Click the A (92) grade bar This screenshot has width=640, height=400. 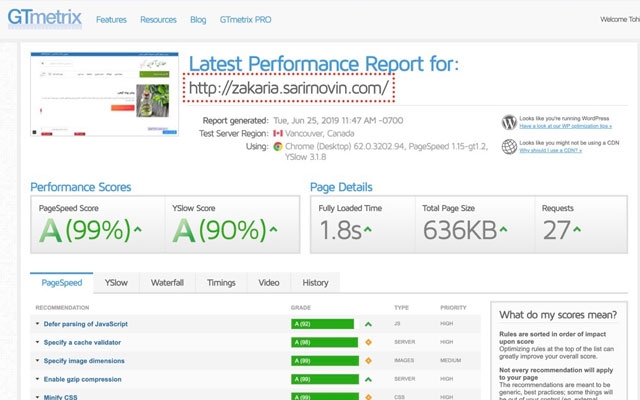[322, 324]
